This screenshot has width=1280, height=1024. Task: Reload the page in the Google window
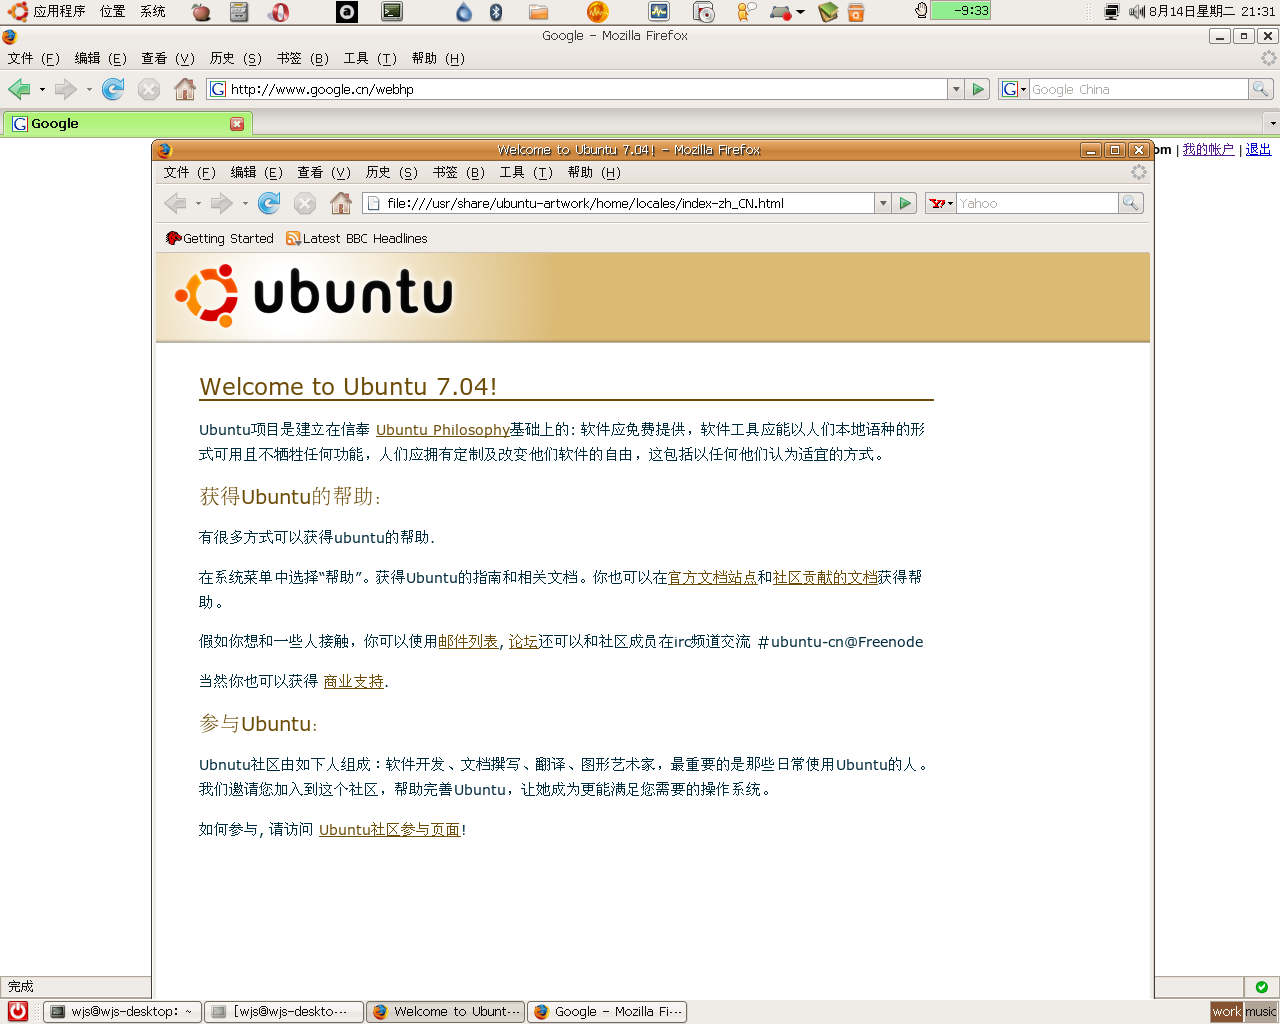[113, 89]
